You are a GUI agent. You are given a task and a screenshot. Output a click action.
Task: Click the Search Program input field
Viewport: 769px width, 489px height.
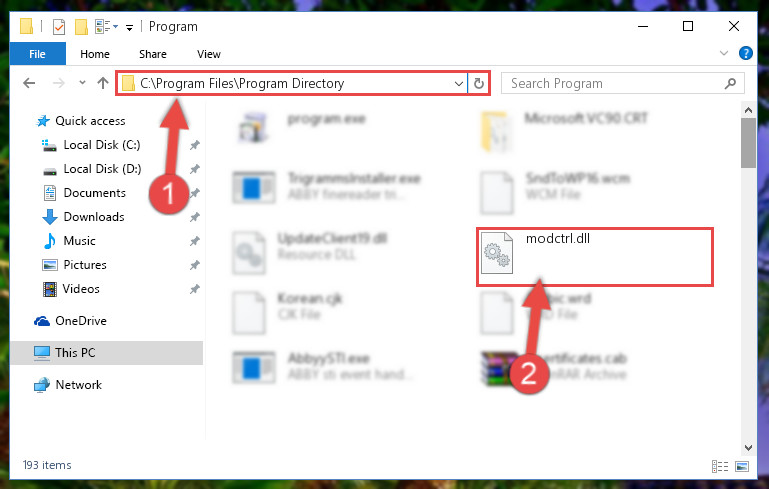[x=613, y=83]
